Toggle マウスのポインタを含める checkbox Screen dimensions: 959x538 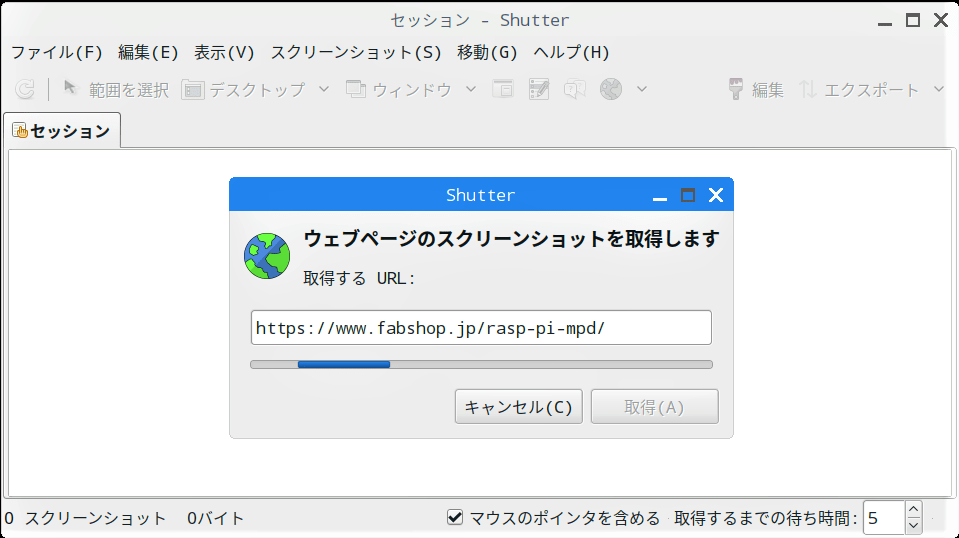454,517
